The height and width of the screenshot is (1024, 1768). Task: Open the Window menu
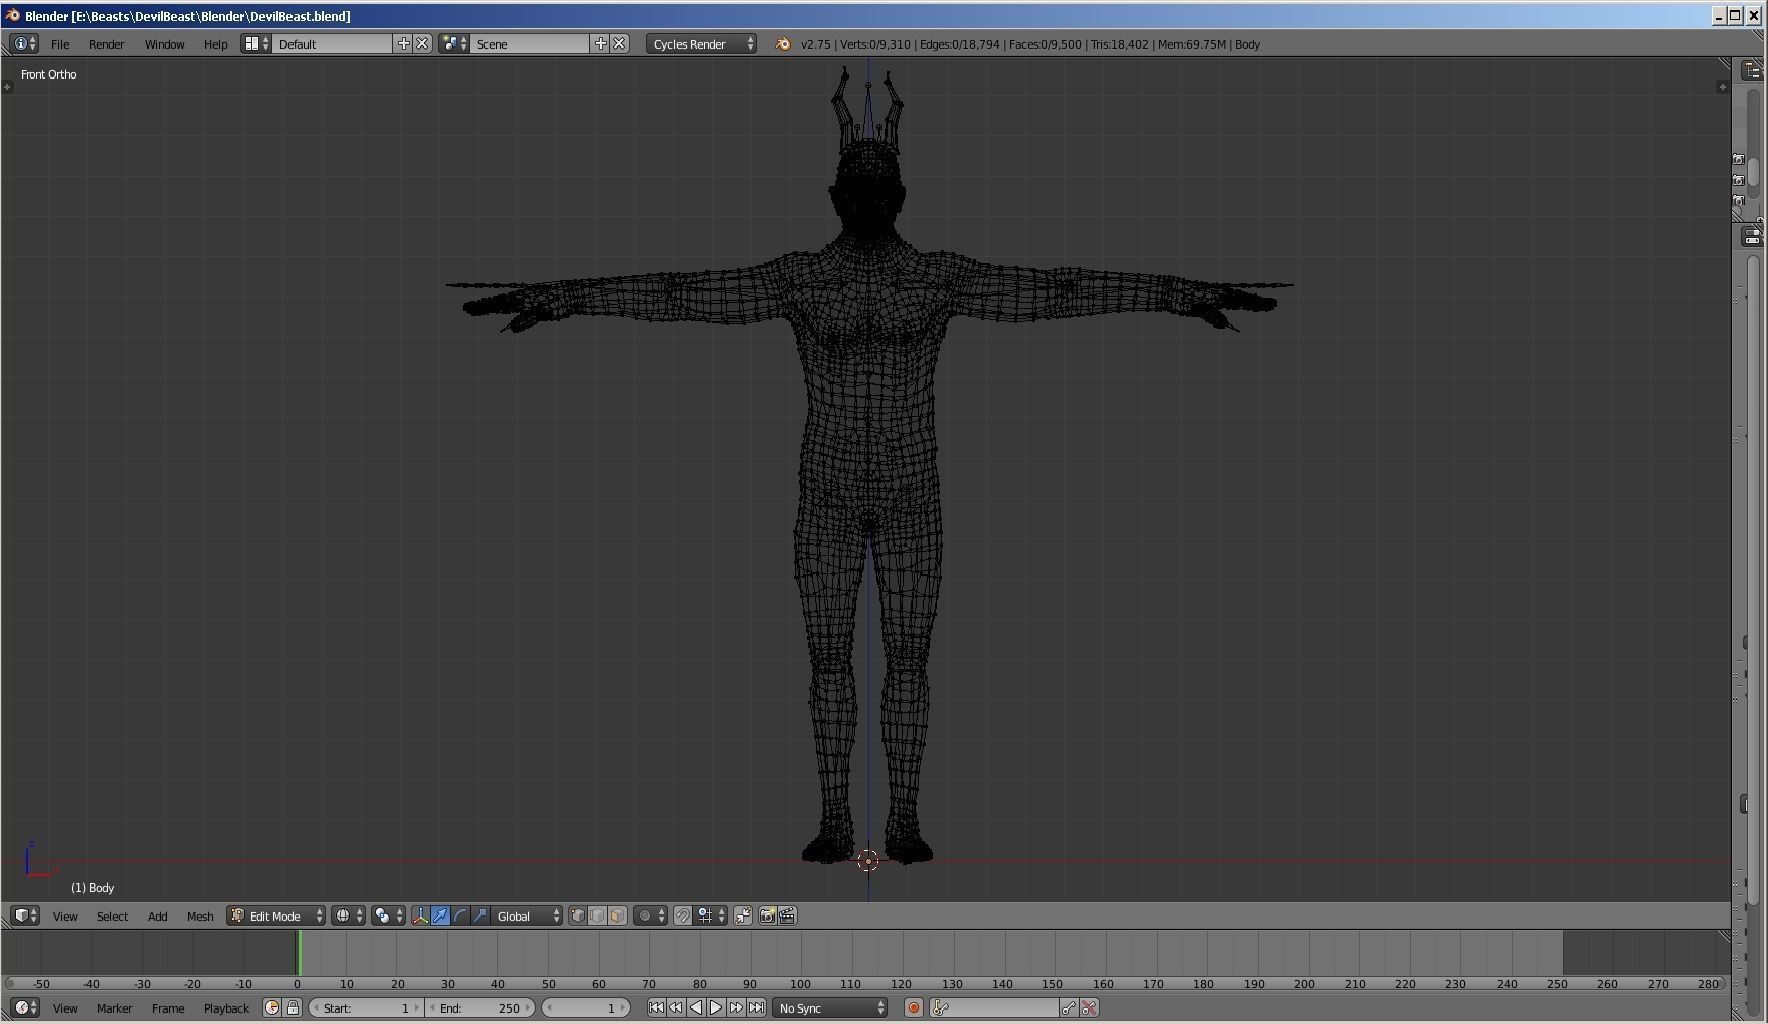[x=164, y=44]
